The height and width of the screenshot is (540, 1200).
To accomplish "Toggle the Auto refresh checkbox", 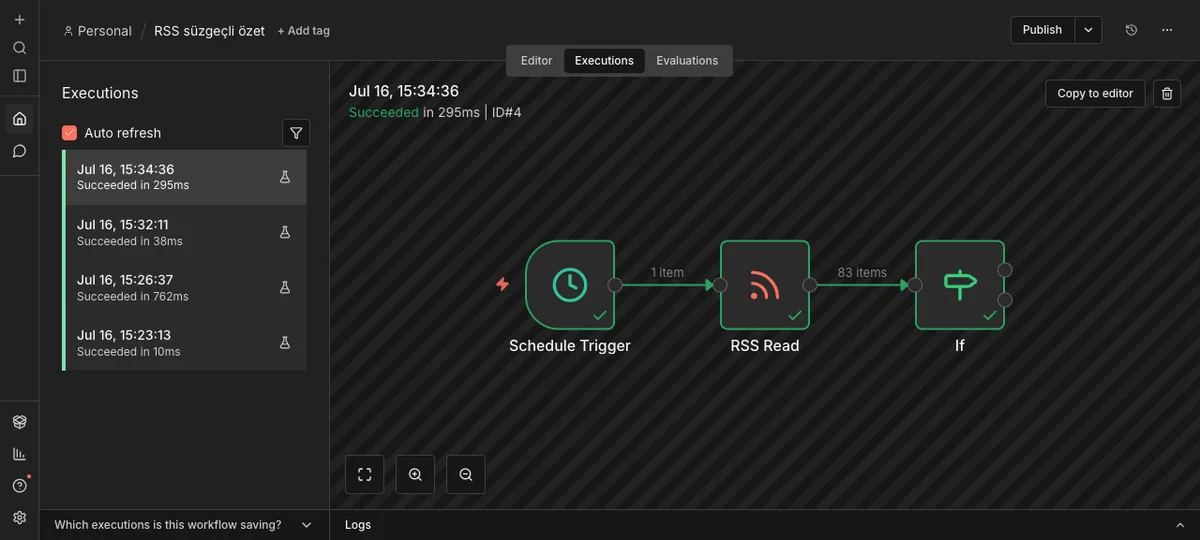I will pos(70,133).
